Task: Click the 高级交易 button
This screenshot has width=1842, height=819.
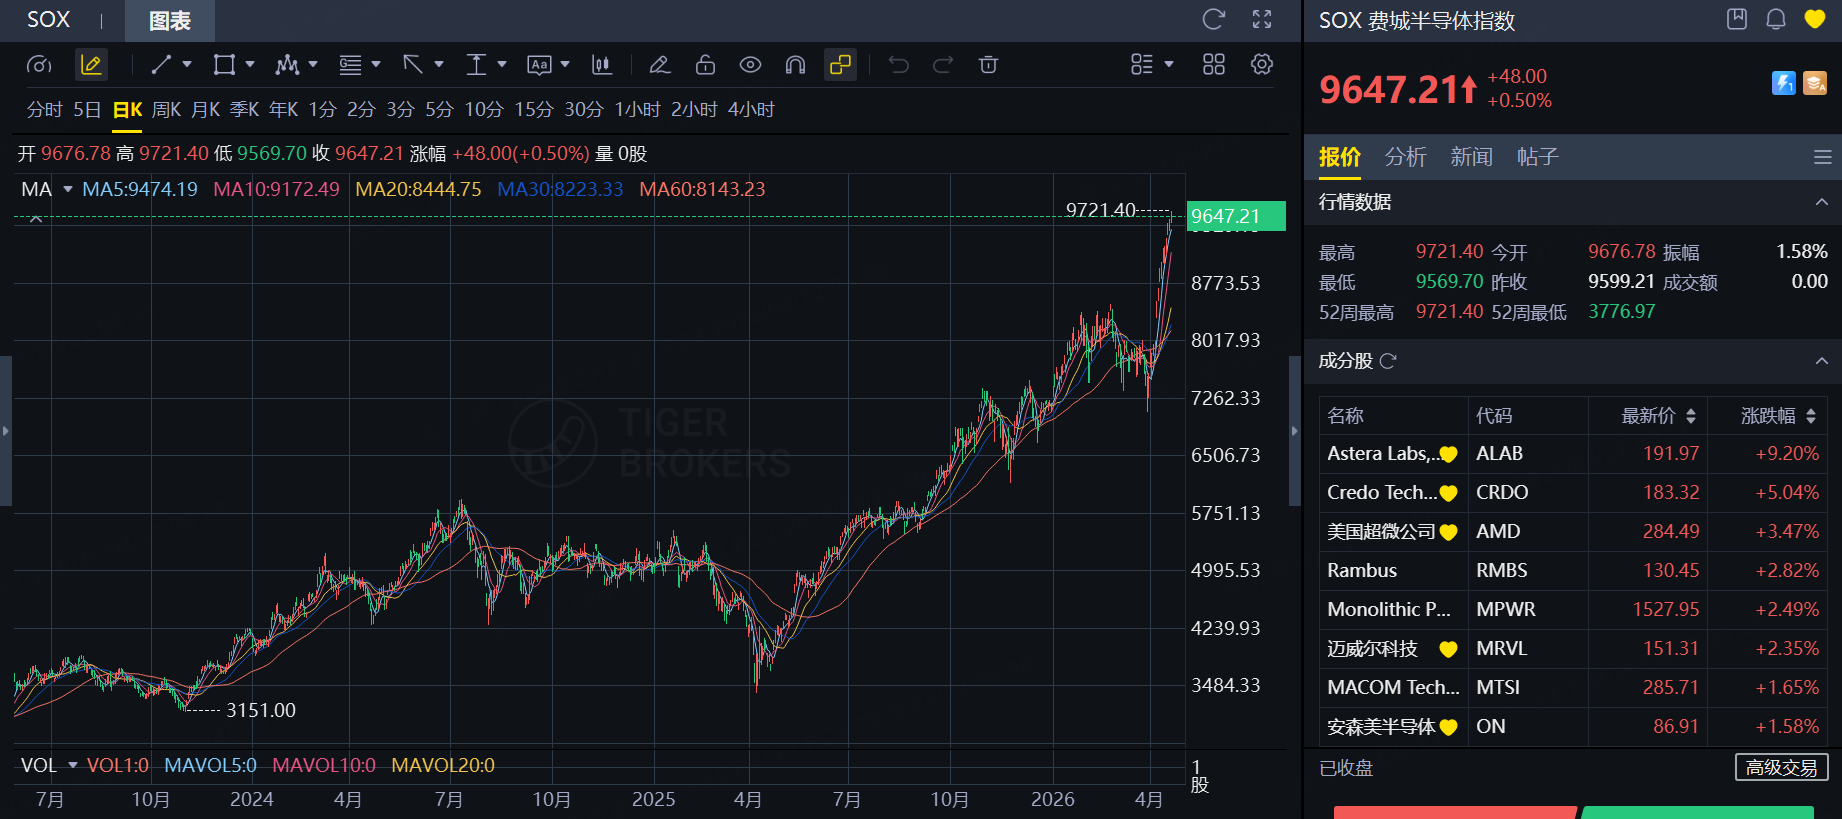Action: click(1780, 767)
